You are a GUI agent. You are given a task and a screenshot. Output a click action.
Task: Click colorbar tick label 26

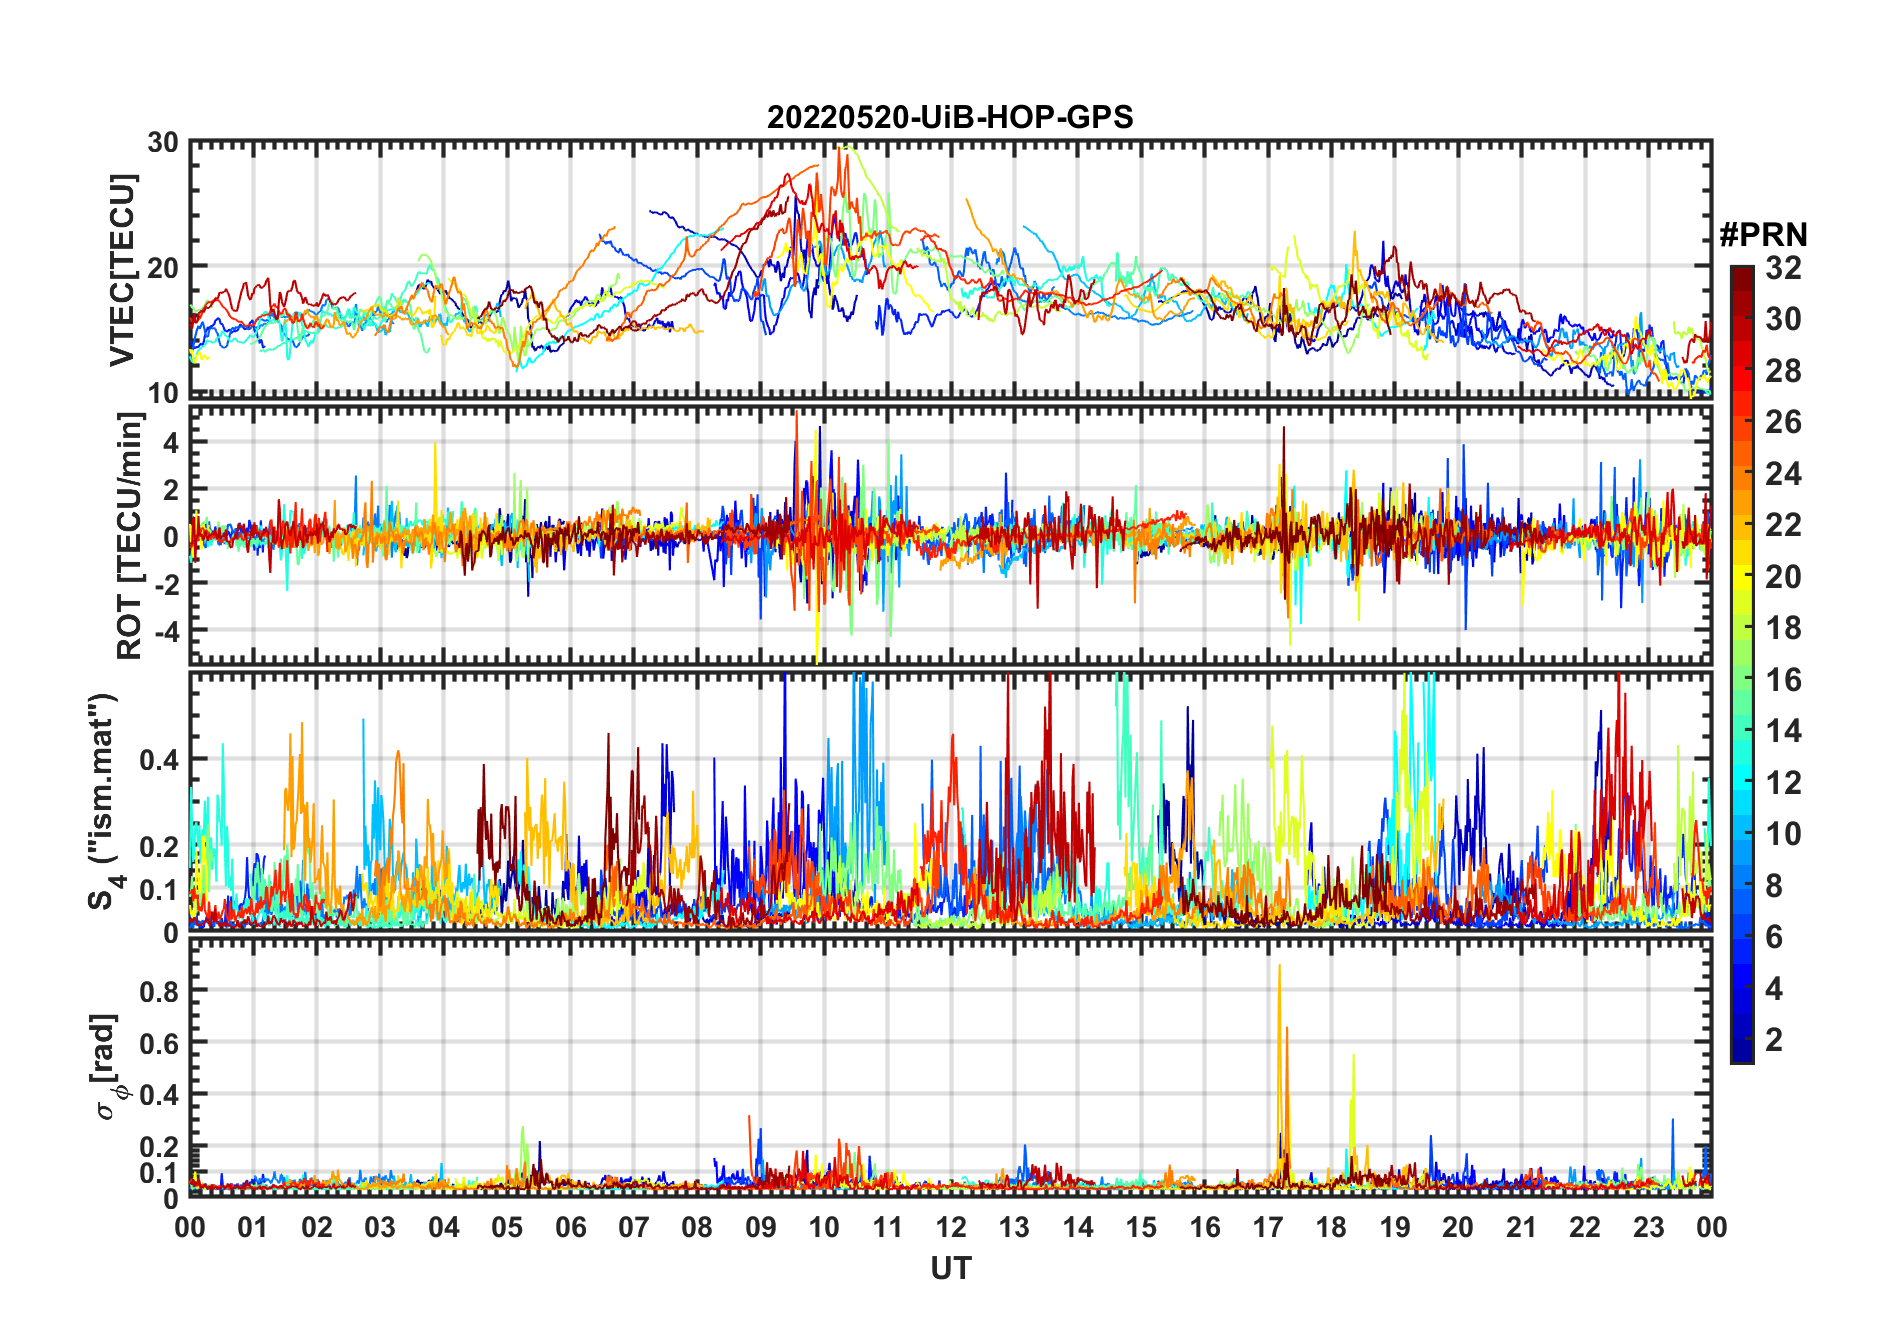coord(1783,422)
